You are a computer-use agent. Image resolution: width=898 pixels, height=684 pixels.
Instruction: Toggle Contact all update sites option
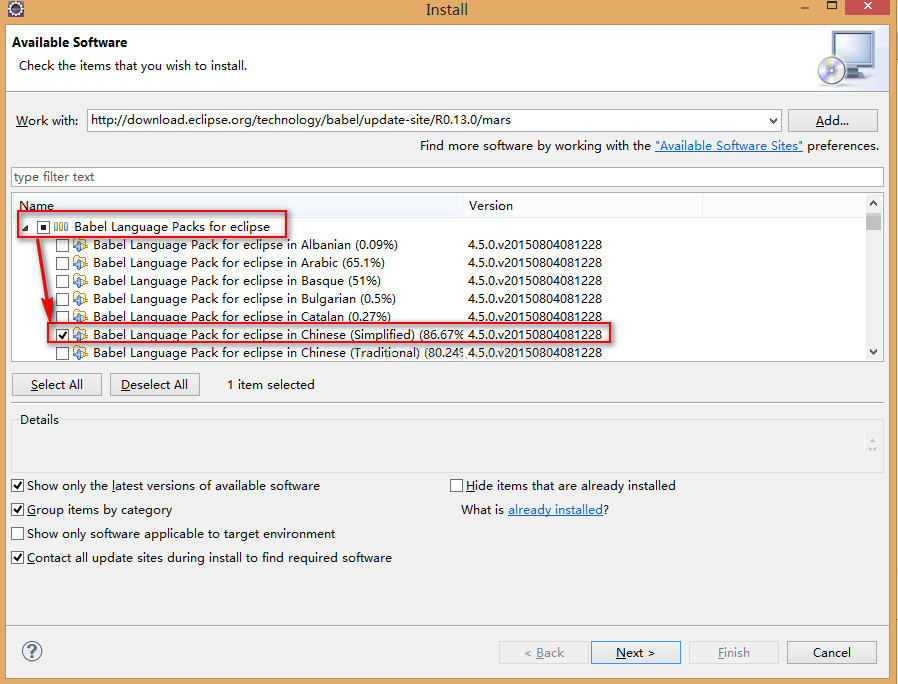point(18,557)
